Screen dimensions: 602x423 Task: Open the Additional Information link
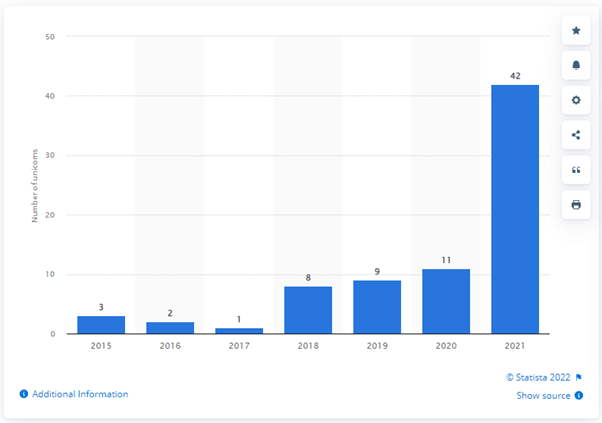pos(80,394)
